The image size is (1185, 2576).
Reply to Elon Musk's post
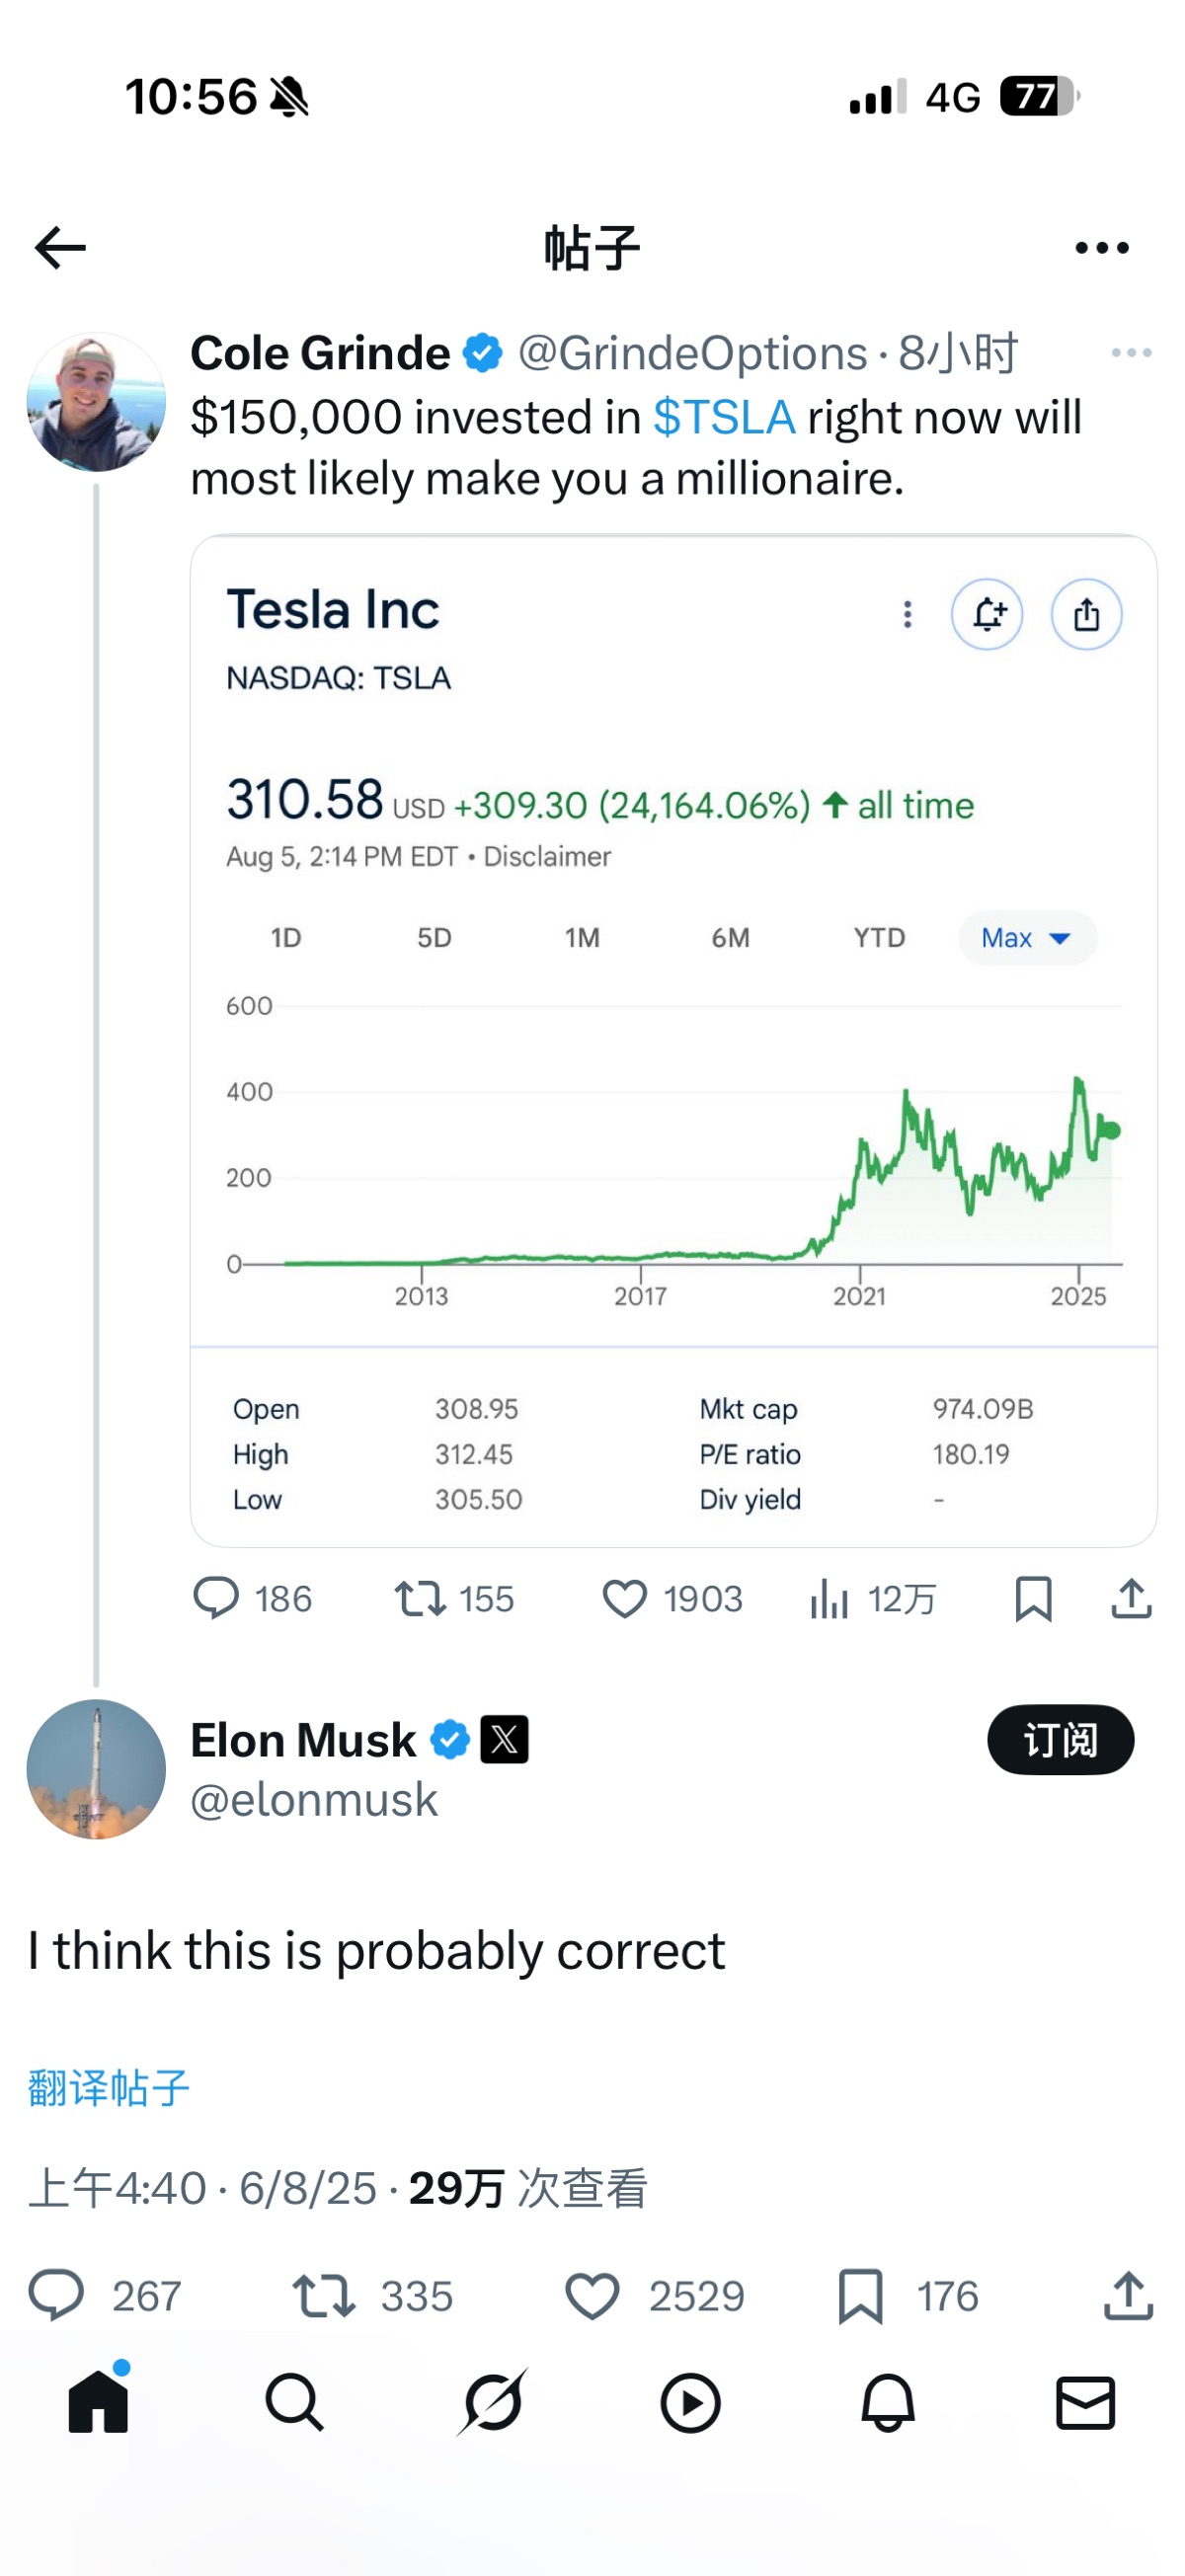pyautogui.click(x=56, y=2295)
